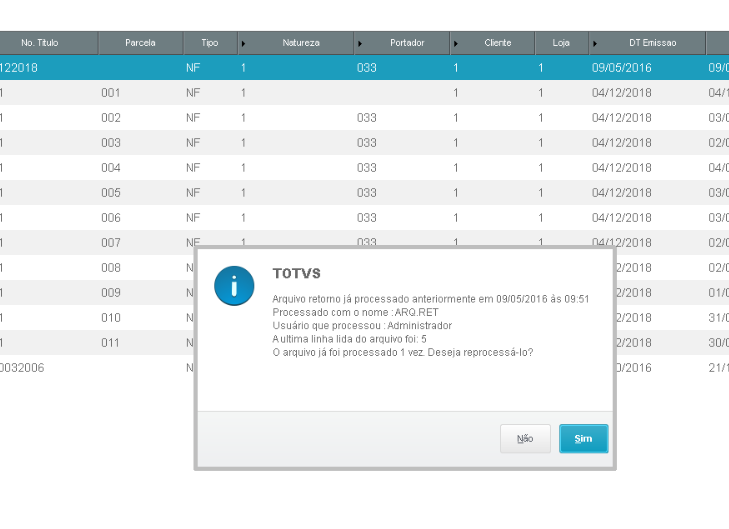
Task: Click the arrow beside Natureza column header
Action: coord(243,44)
